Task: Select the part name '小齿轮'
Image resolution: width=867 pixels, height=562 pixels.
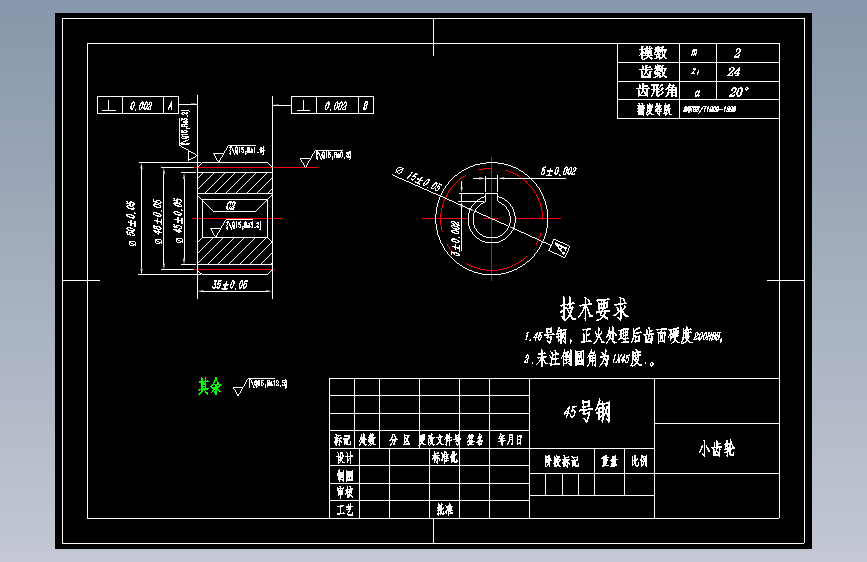Action: click(717, 449)
